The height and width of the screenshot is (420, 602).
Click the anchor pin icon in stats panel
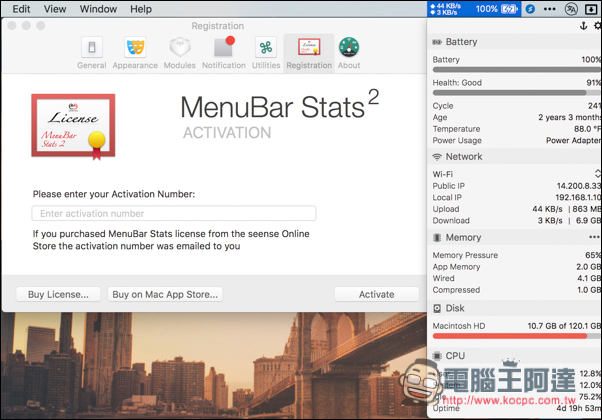(x=583, y=26)
